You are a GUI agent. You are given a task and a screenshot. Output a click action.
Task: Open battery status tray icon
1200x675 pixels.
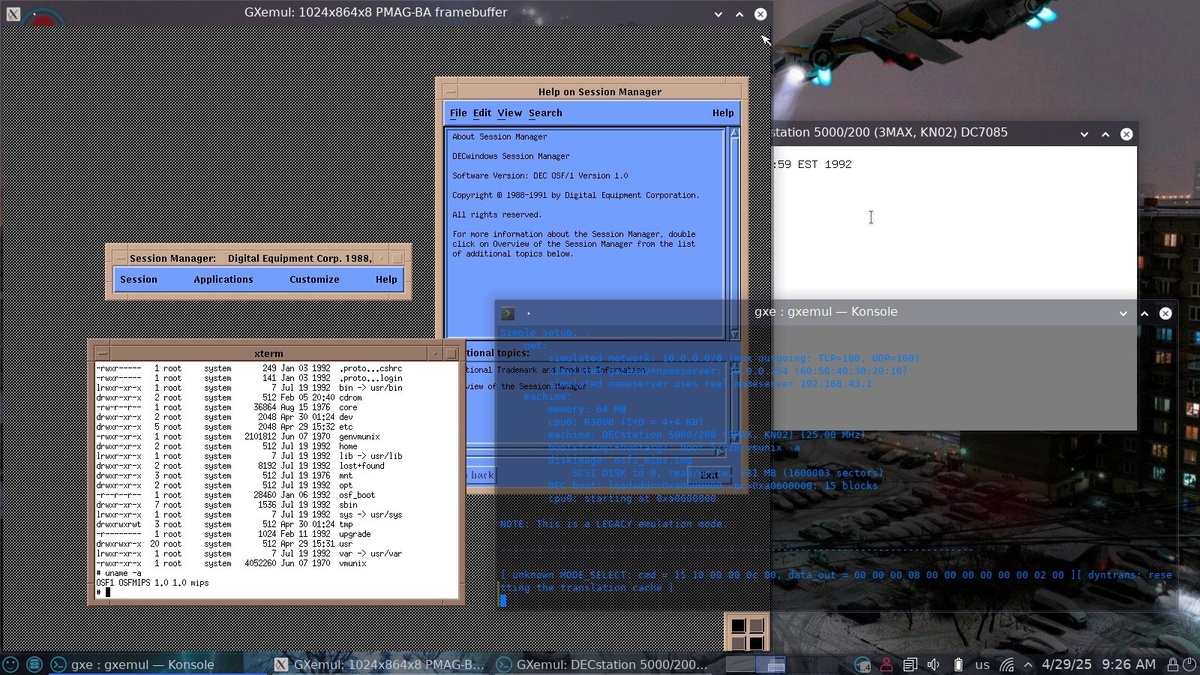pos(957,664)
